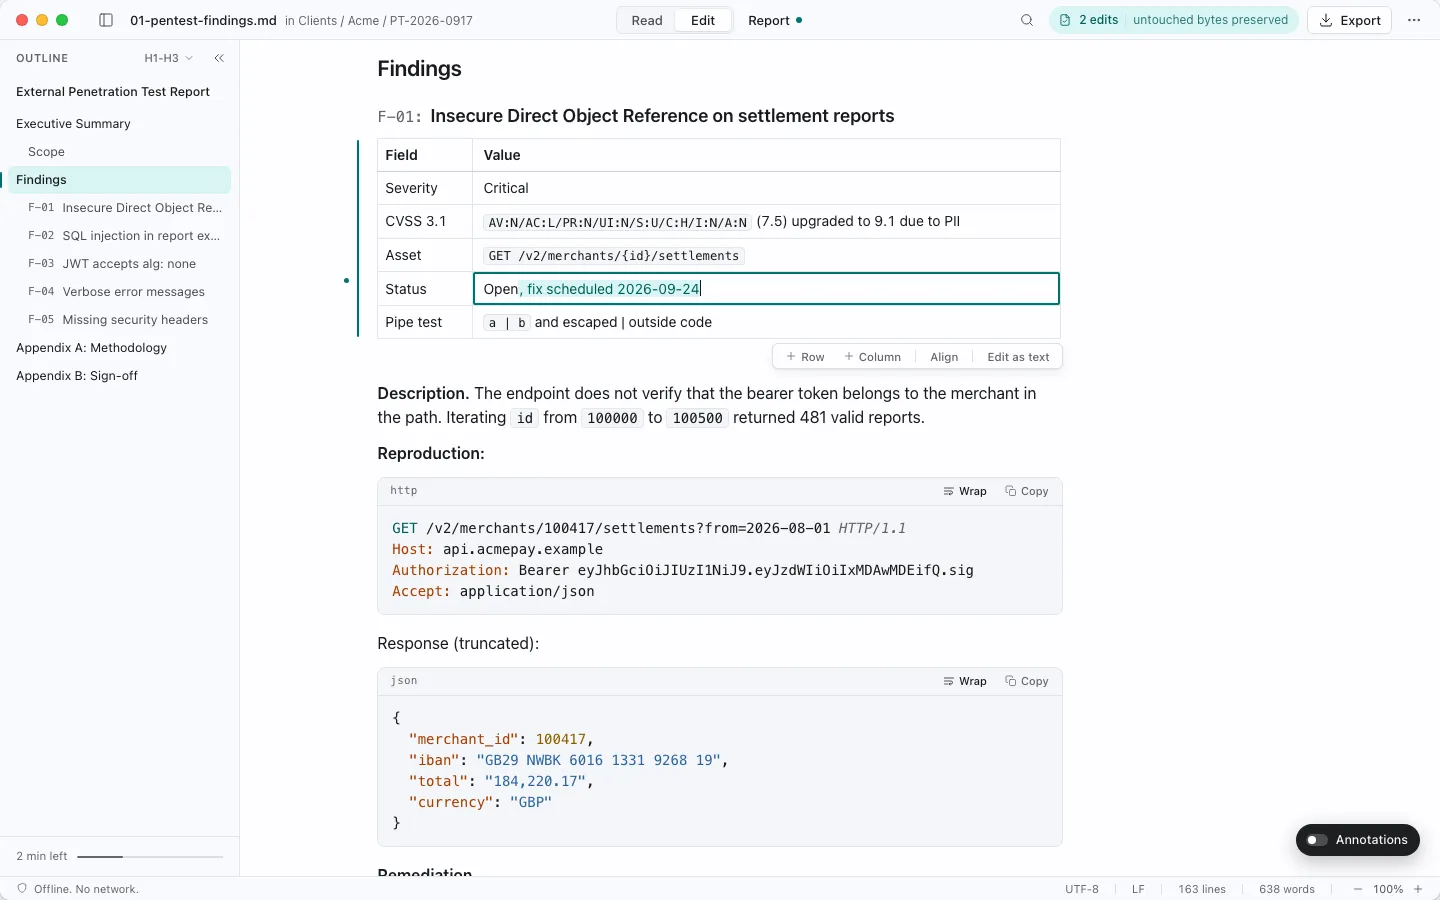Open the H1-H3 outline depth dropdown

pos(169,58)
